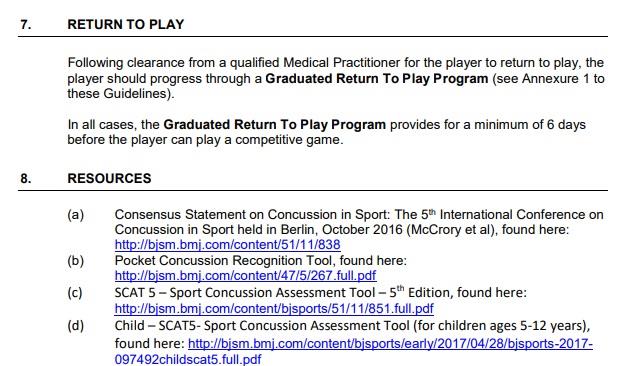Open the SCAT 5 link ending 851.full.pdf
Screen dimensions: 634x366
[274, 309]
